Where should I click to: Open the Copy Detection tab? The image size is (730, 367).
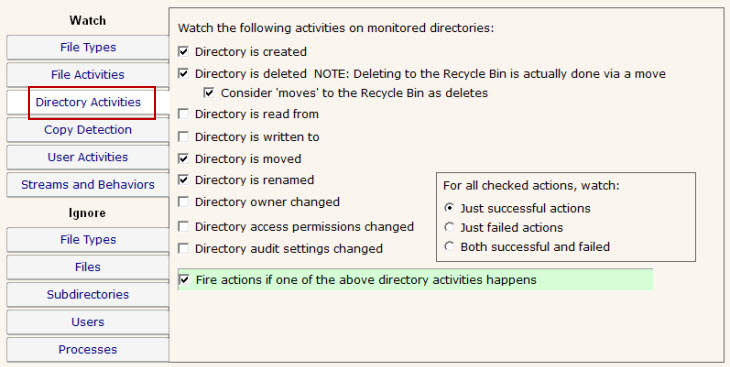point(88,130)
